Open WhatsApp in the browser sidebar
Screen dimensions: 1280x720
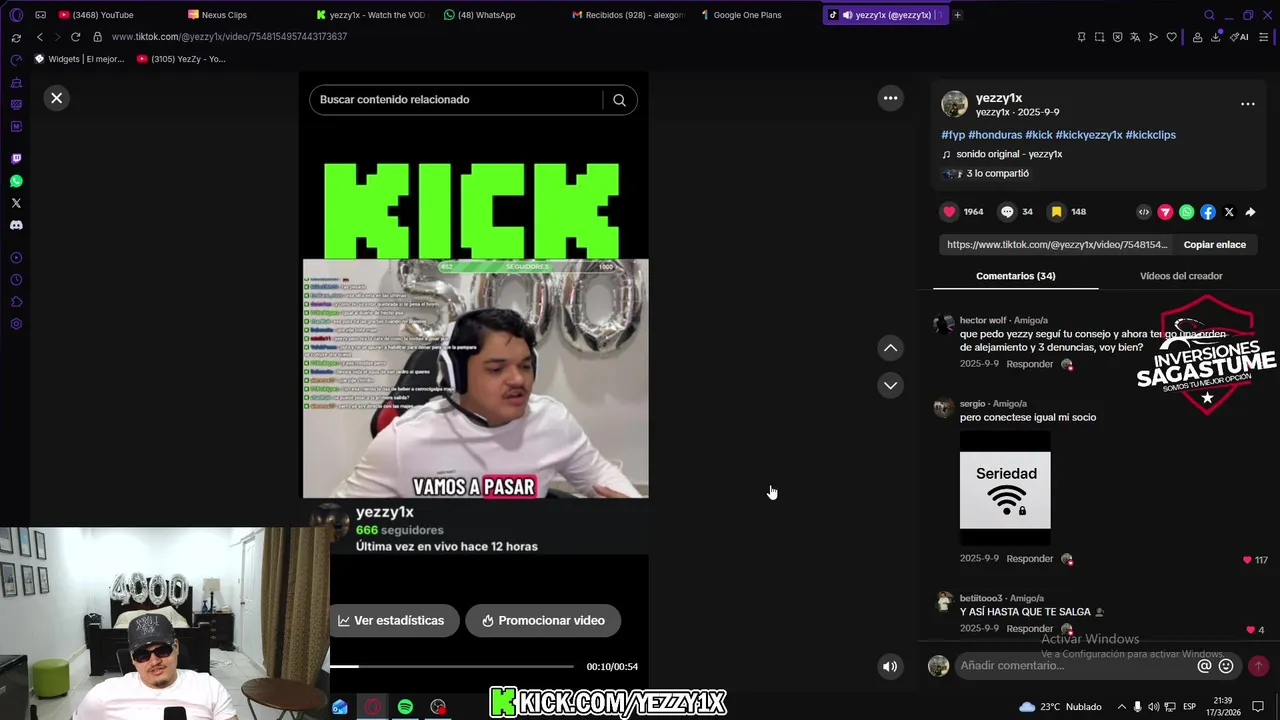(16, 181)
